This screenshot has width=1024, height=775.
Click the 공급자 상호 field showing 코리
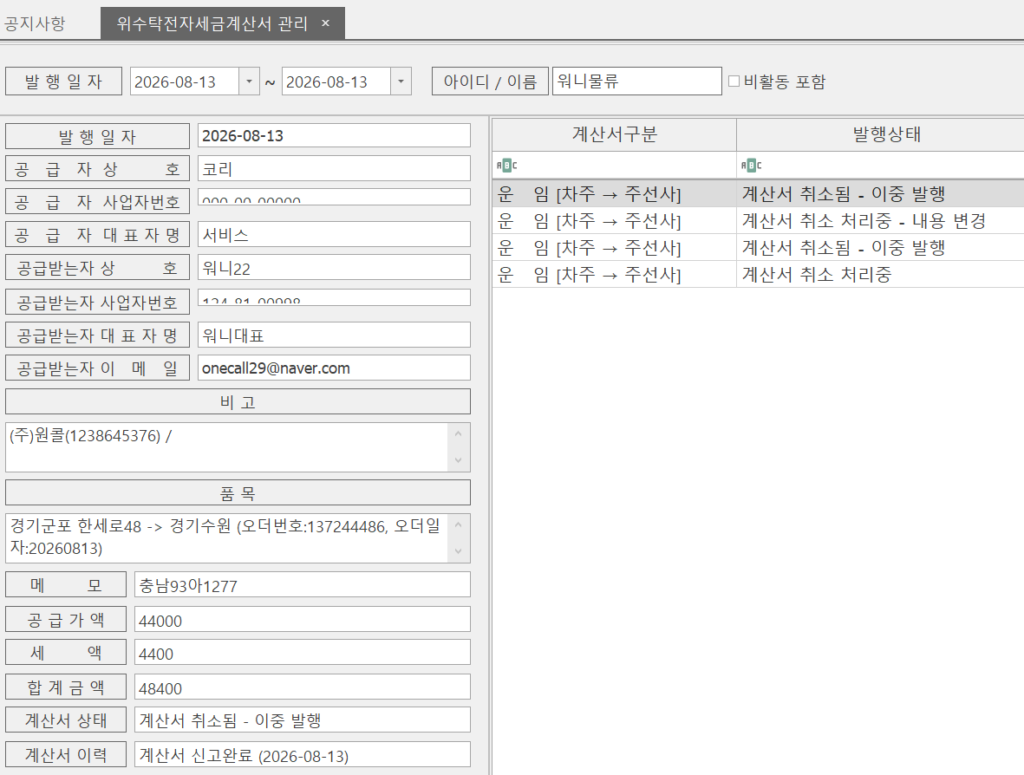334,168
